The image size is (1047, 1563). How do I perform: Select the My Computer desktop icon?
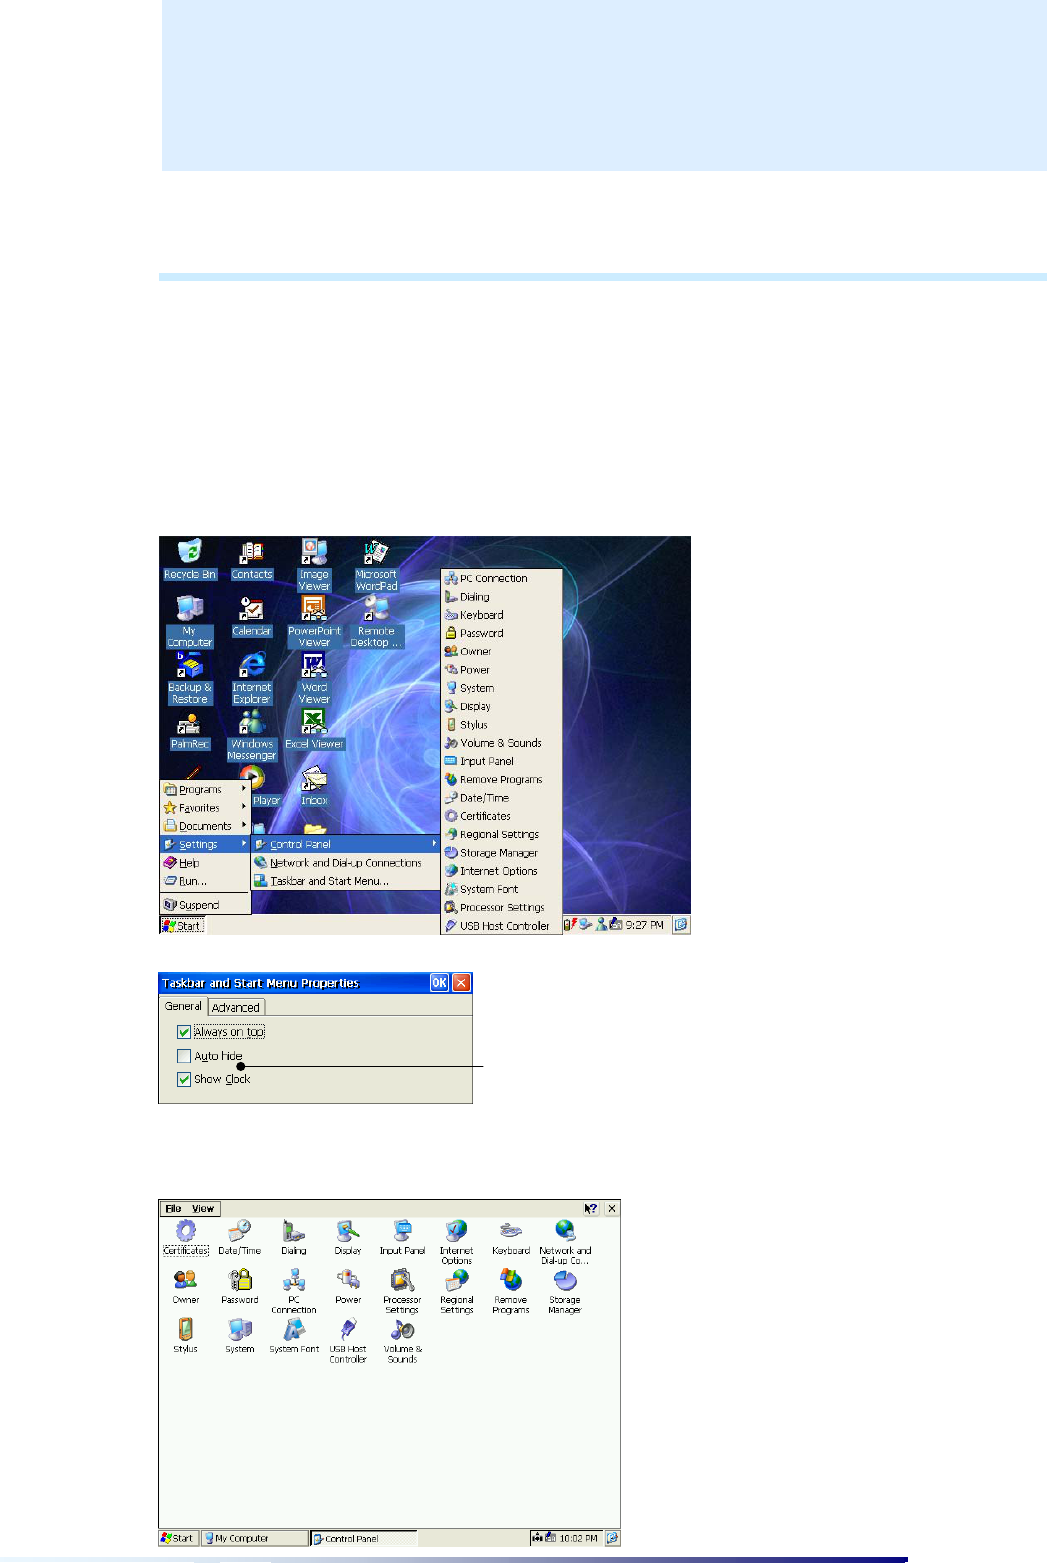(190, 621)
